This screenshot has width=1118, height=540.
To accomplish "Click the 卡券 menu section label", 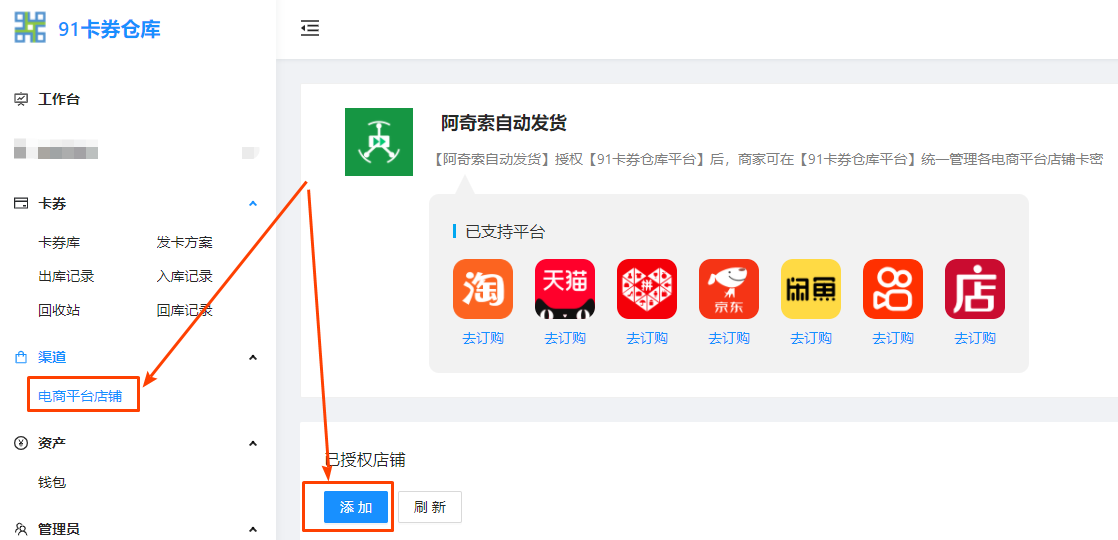I will coord(52,204).
